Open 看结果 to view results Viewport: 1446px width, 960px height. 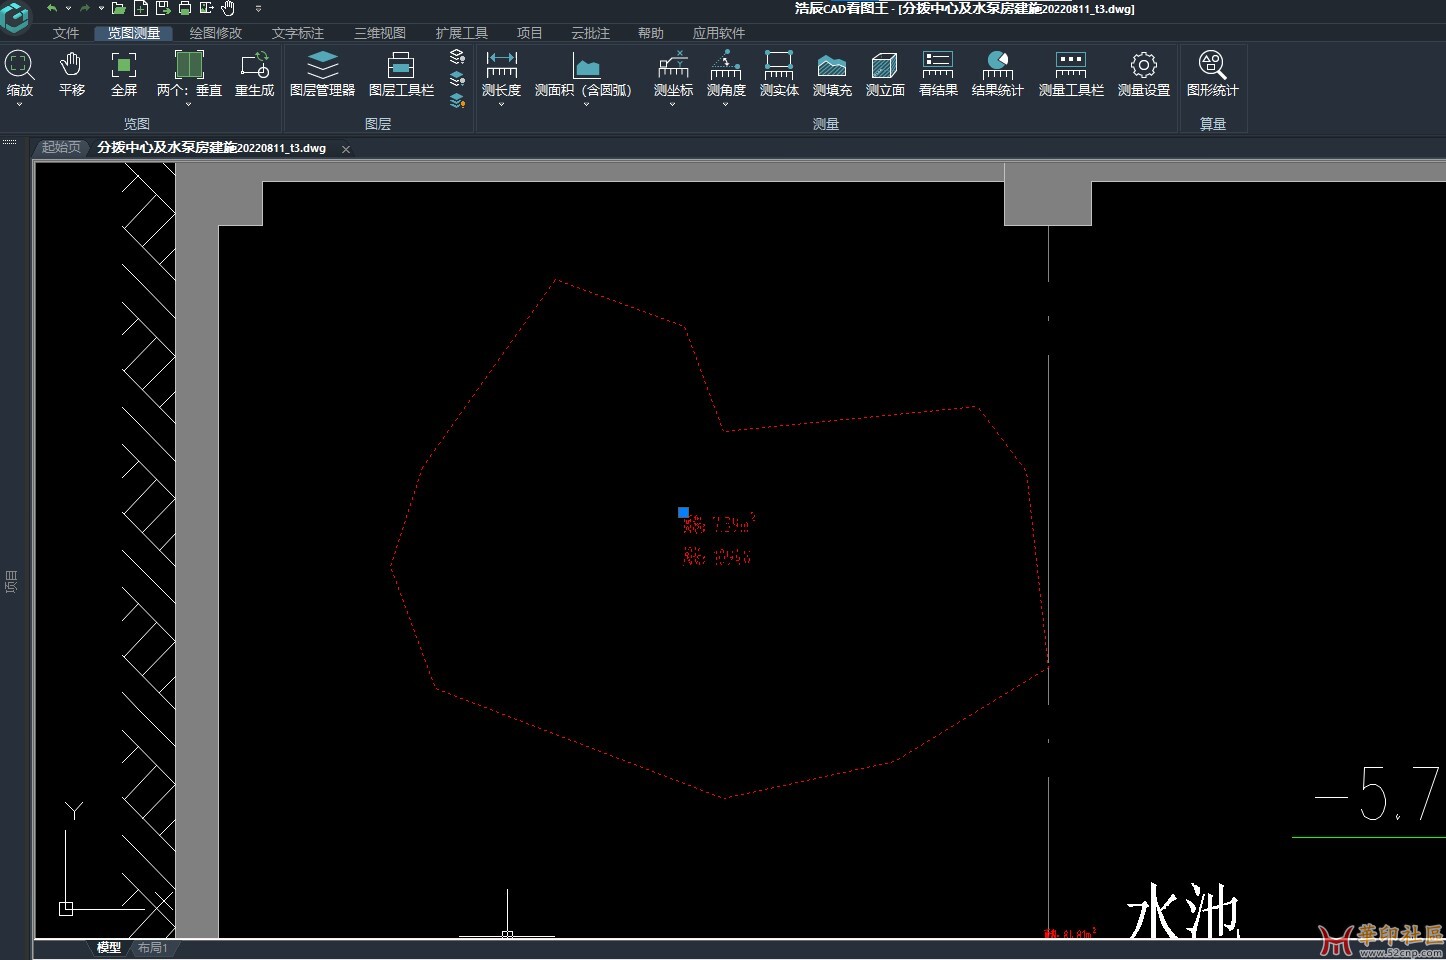pyautogui.click(x=938, y=74)
